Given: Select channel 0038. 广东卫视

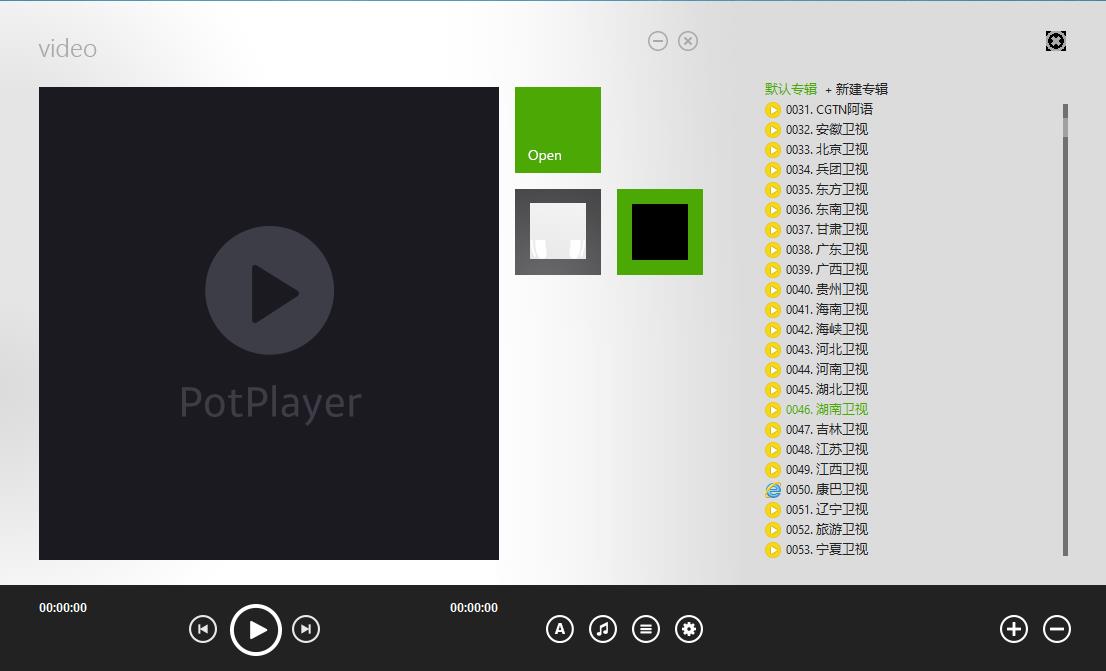Looking at the screenshot, I should click(x=817, y=250).
